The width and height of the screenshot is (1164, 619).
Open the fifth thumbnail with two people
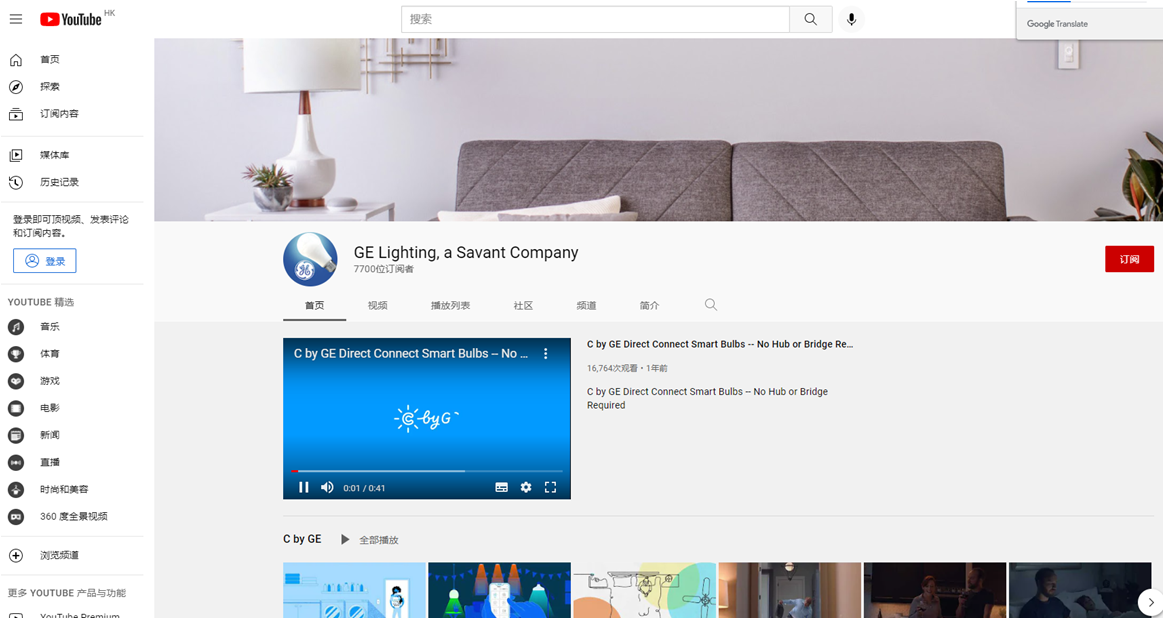[935, 590]
